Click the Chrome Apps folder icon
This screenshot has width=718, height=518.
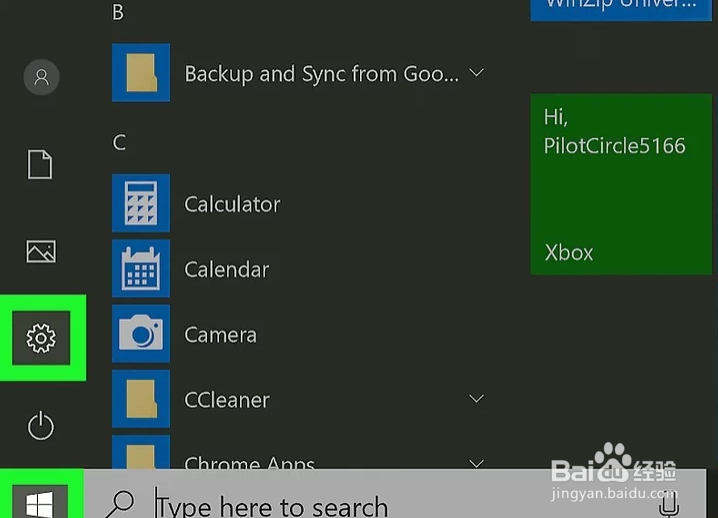pos(141,453)
